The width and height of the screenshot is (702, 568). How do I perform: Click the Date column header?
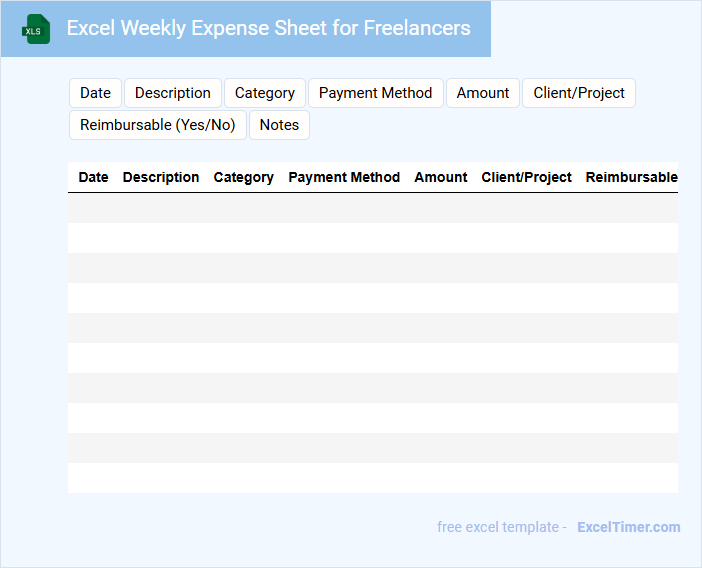point(93,177)
